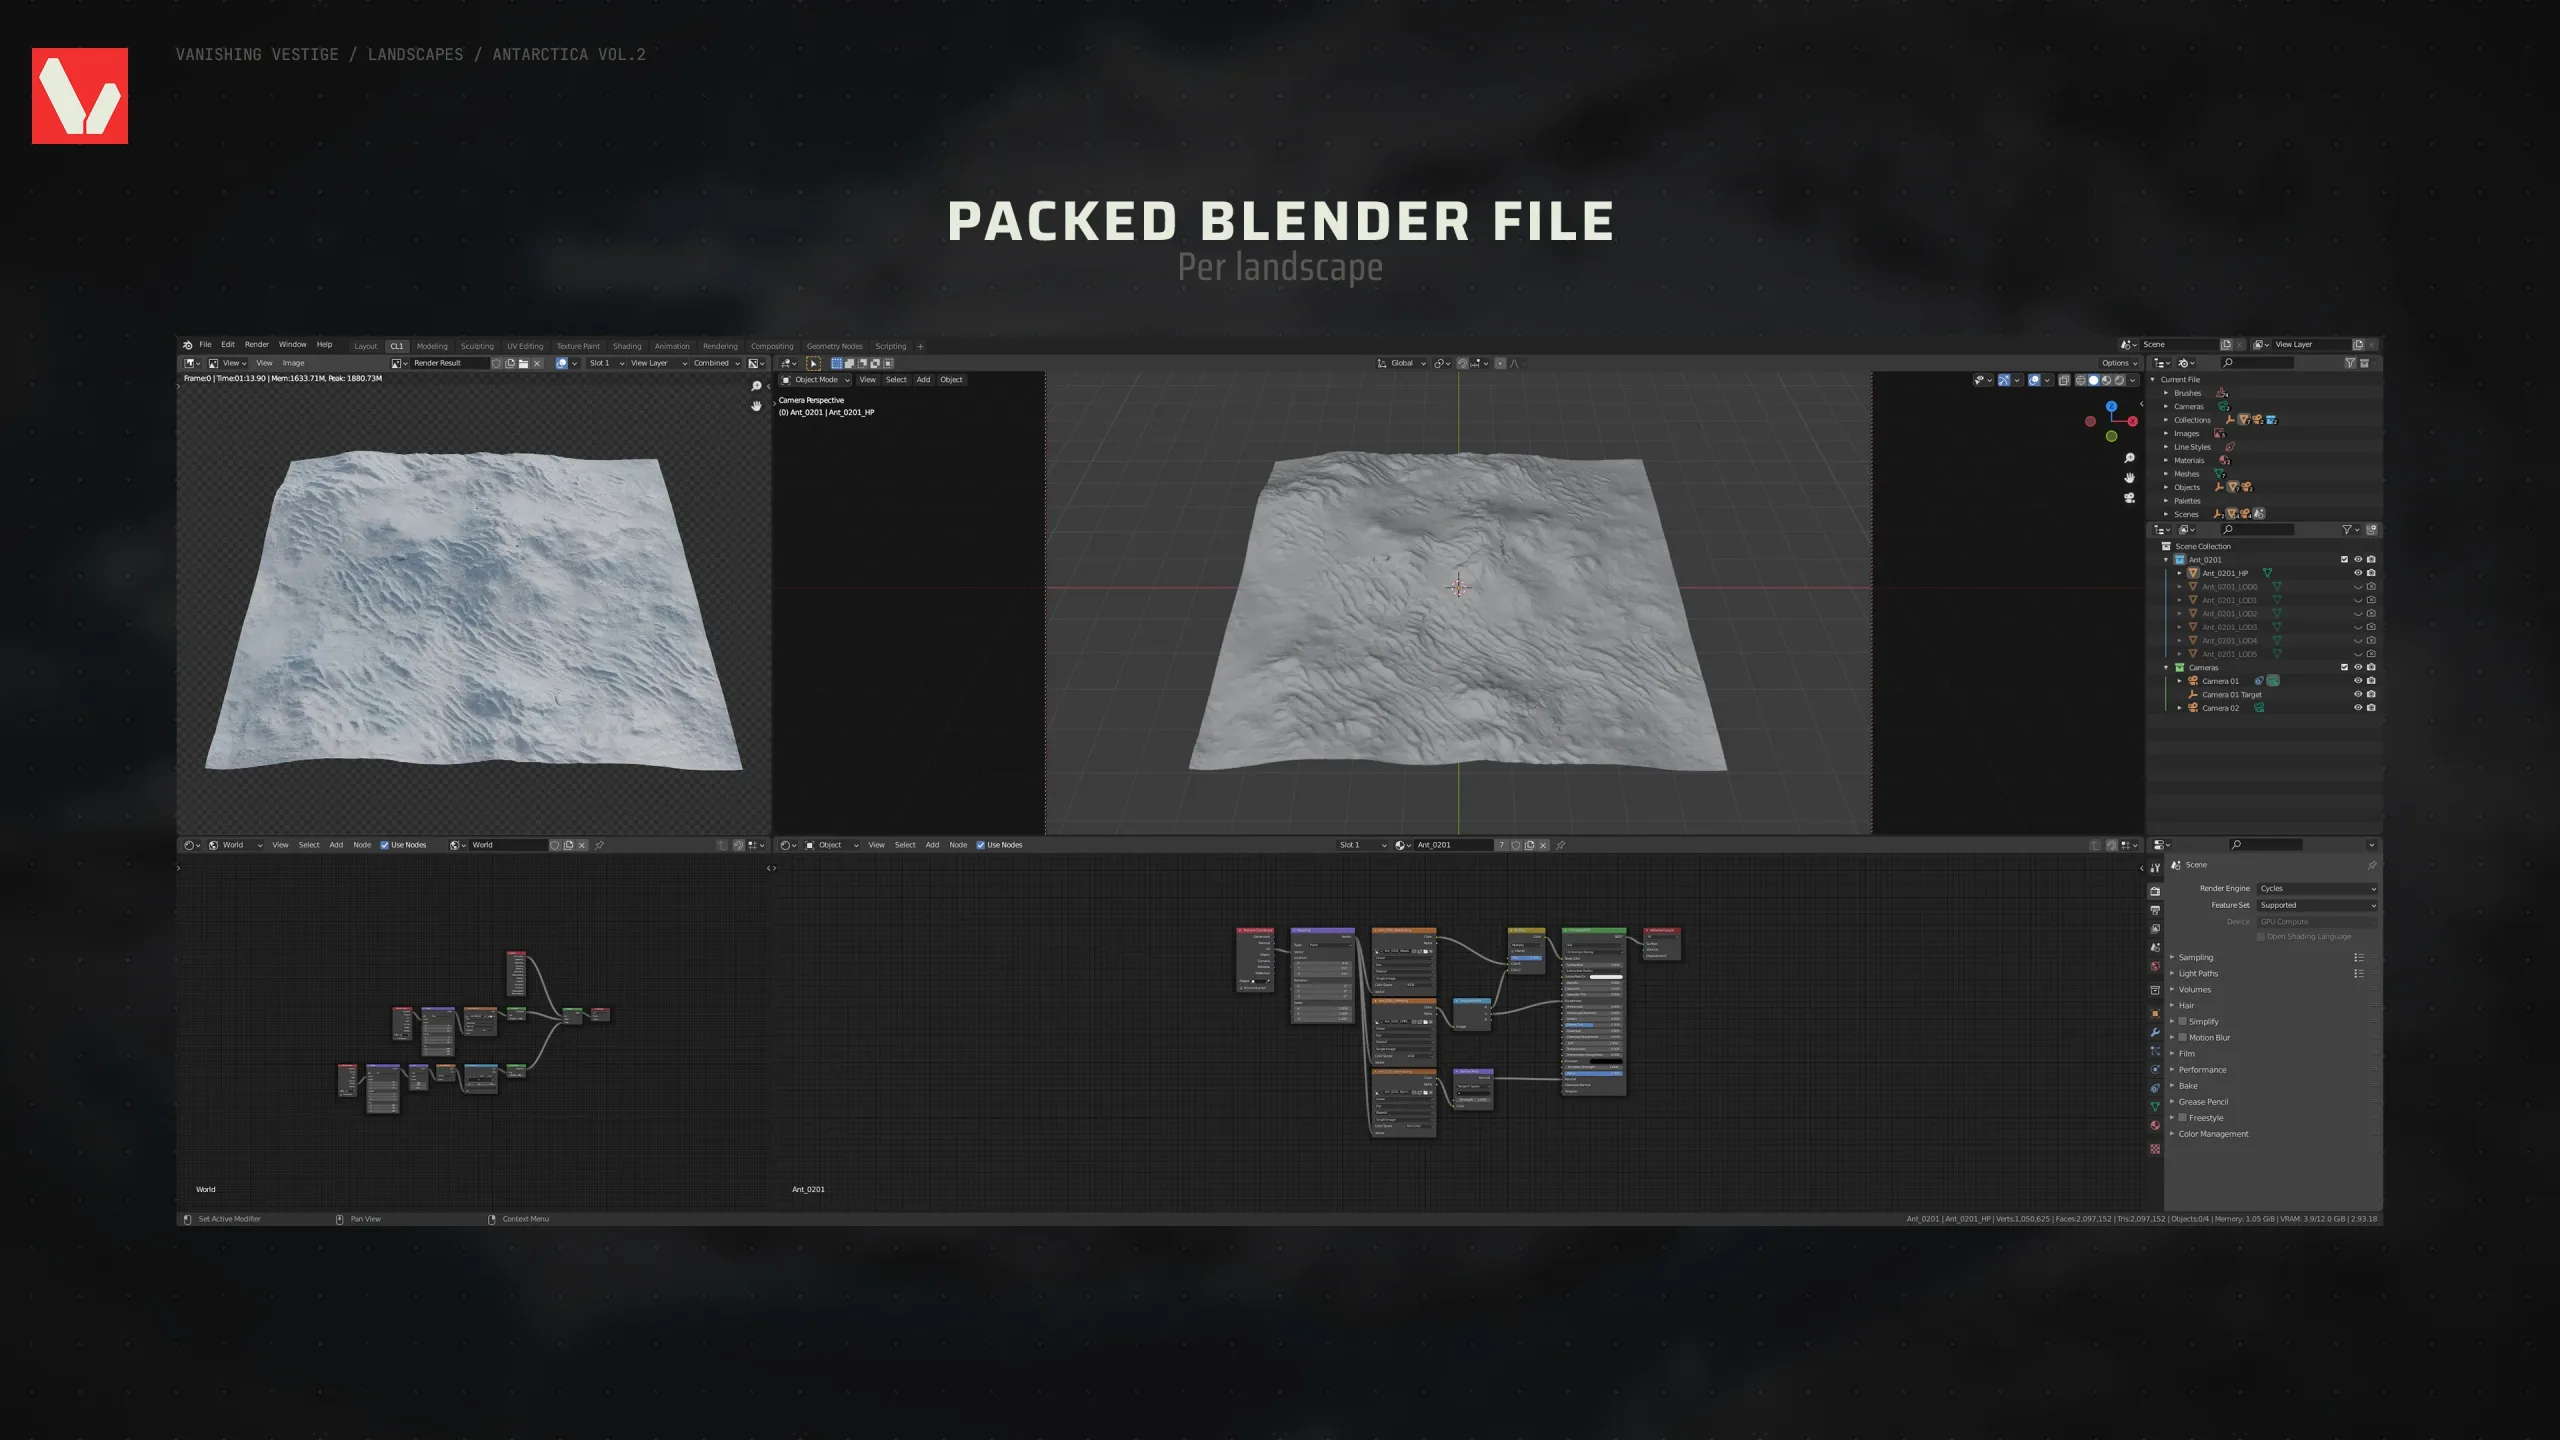Image resolution: width=2560 pixels, height=1440 pixels.
Task: Click the red X axis gizmo circle
Action: click(2133, 421)
